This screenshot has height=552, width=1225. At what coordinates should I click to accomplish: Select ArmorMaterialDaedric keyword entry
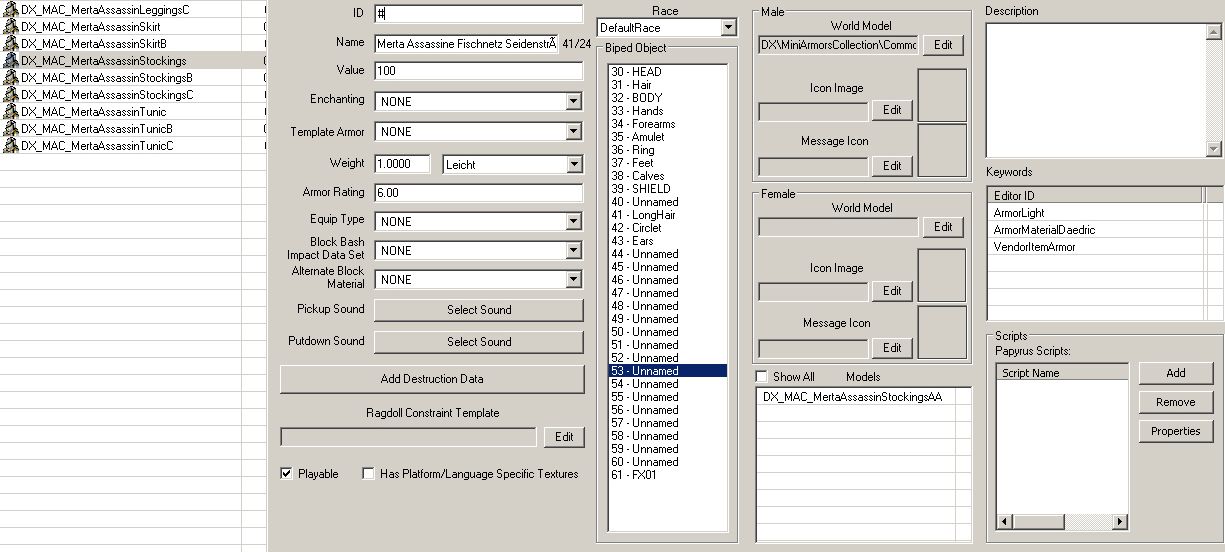1044,230
